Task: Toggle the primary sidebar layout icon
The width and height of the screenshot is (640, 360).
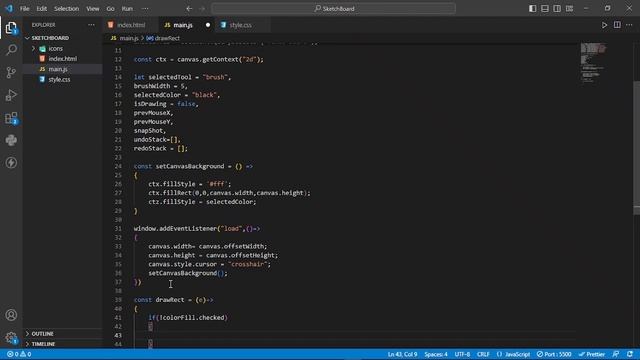Action: click(x=532, y=8)
